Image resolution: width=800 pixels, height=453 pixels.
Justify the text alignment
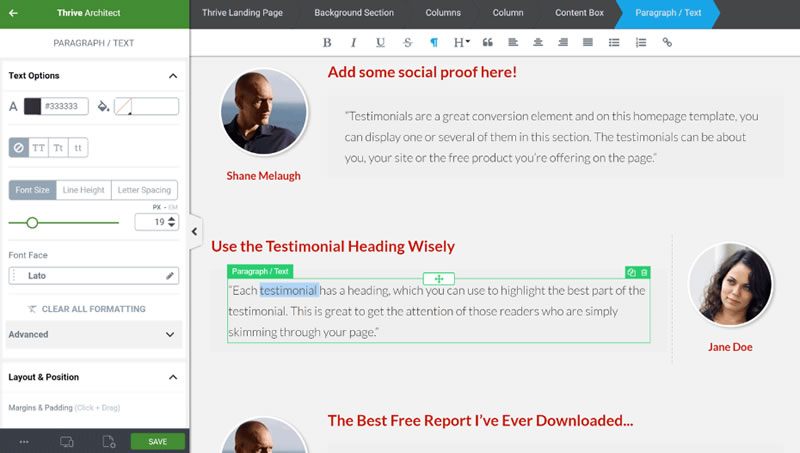tap(588, 42)
